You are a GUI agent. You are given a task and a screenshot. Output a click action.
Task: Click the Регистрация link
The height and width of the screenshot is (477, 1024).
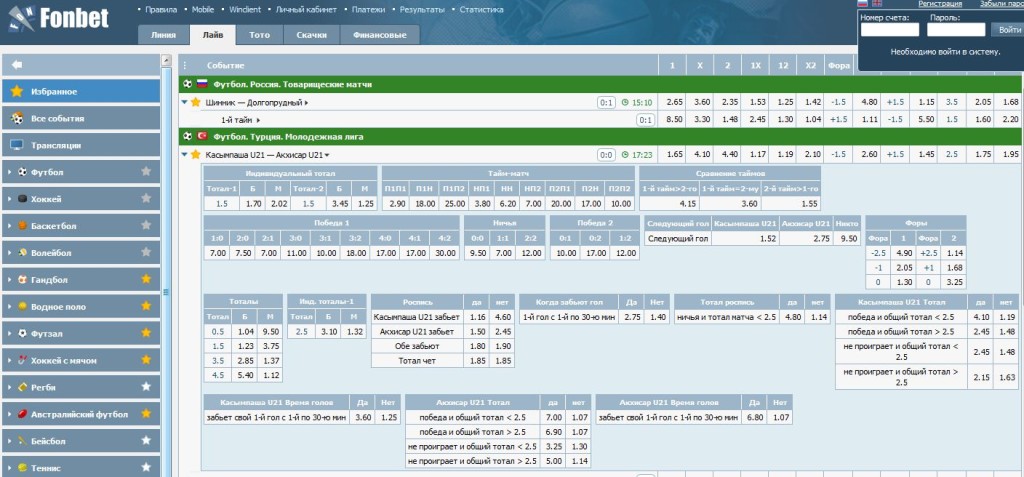[x=940, y=4]
